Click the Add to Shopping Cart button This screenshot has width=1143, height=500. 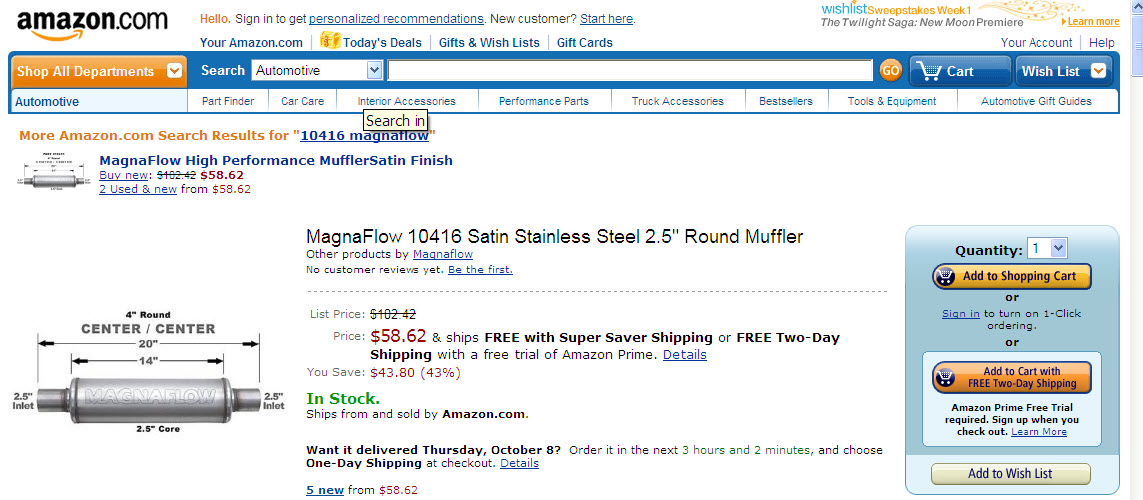coord(1011,276)
